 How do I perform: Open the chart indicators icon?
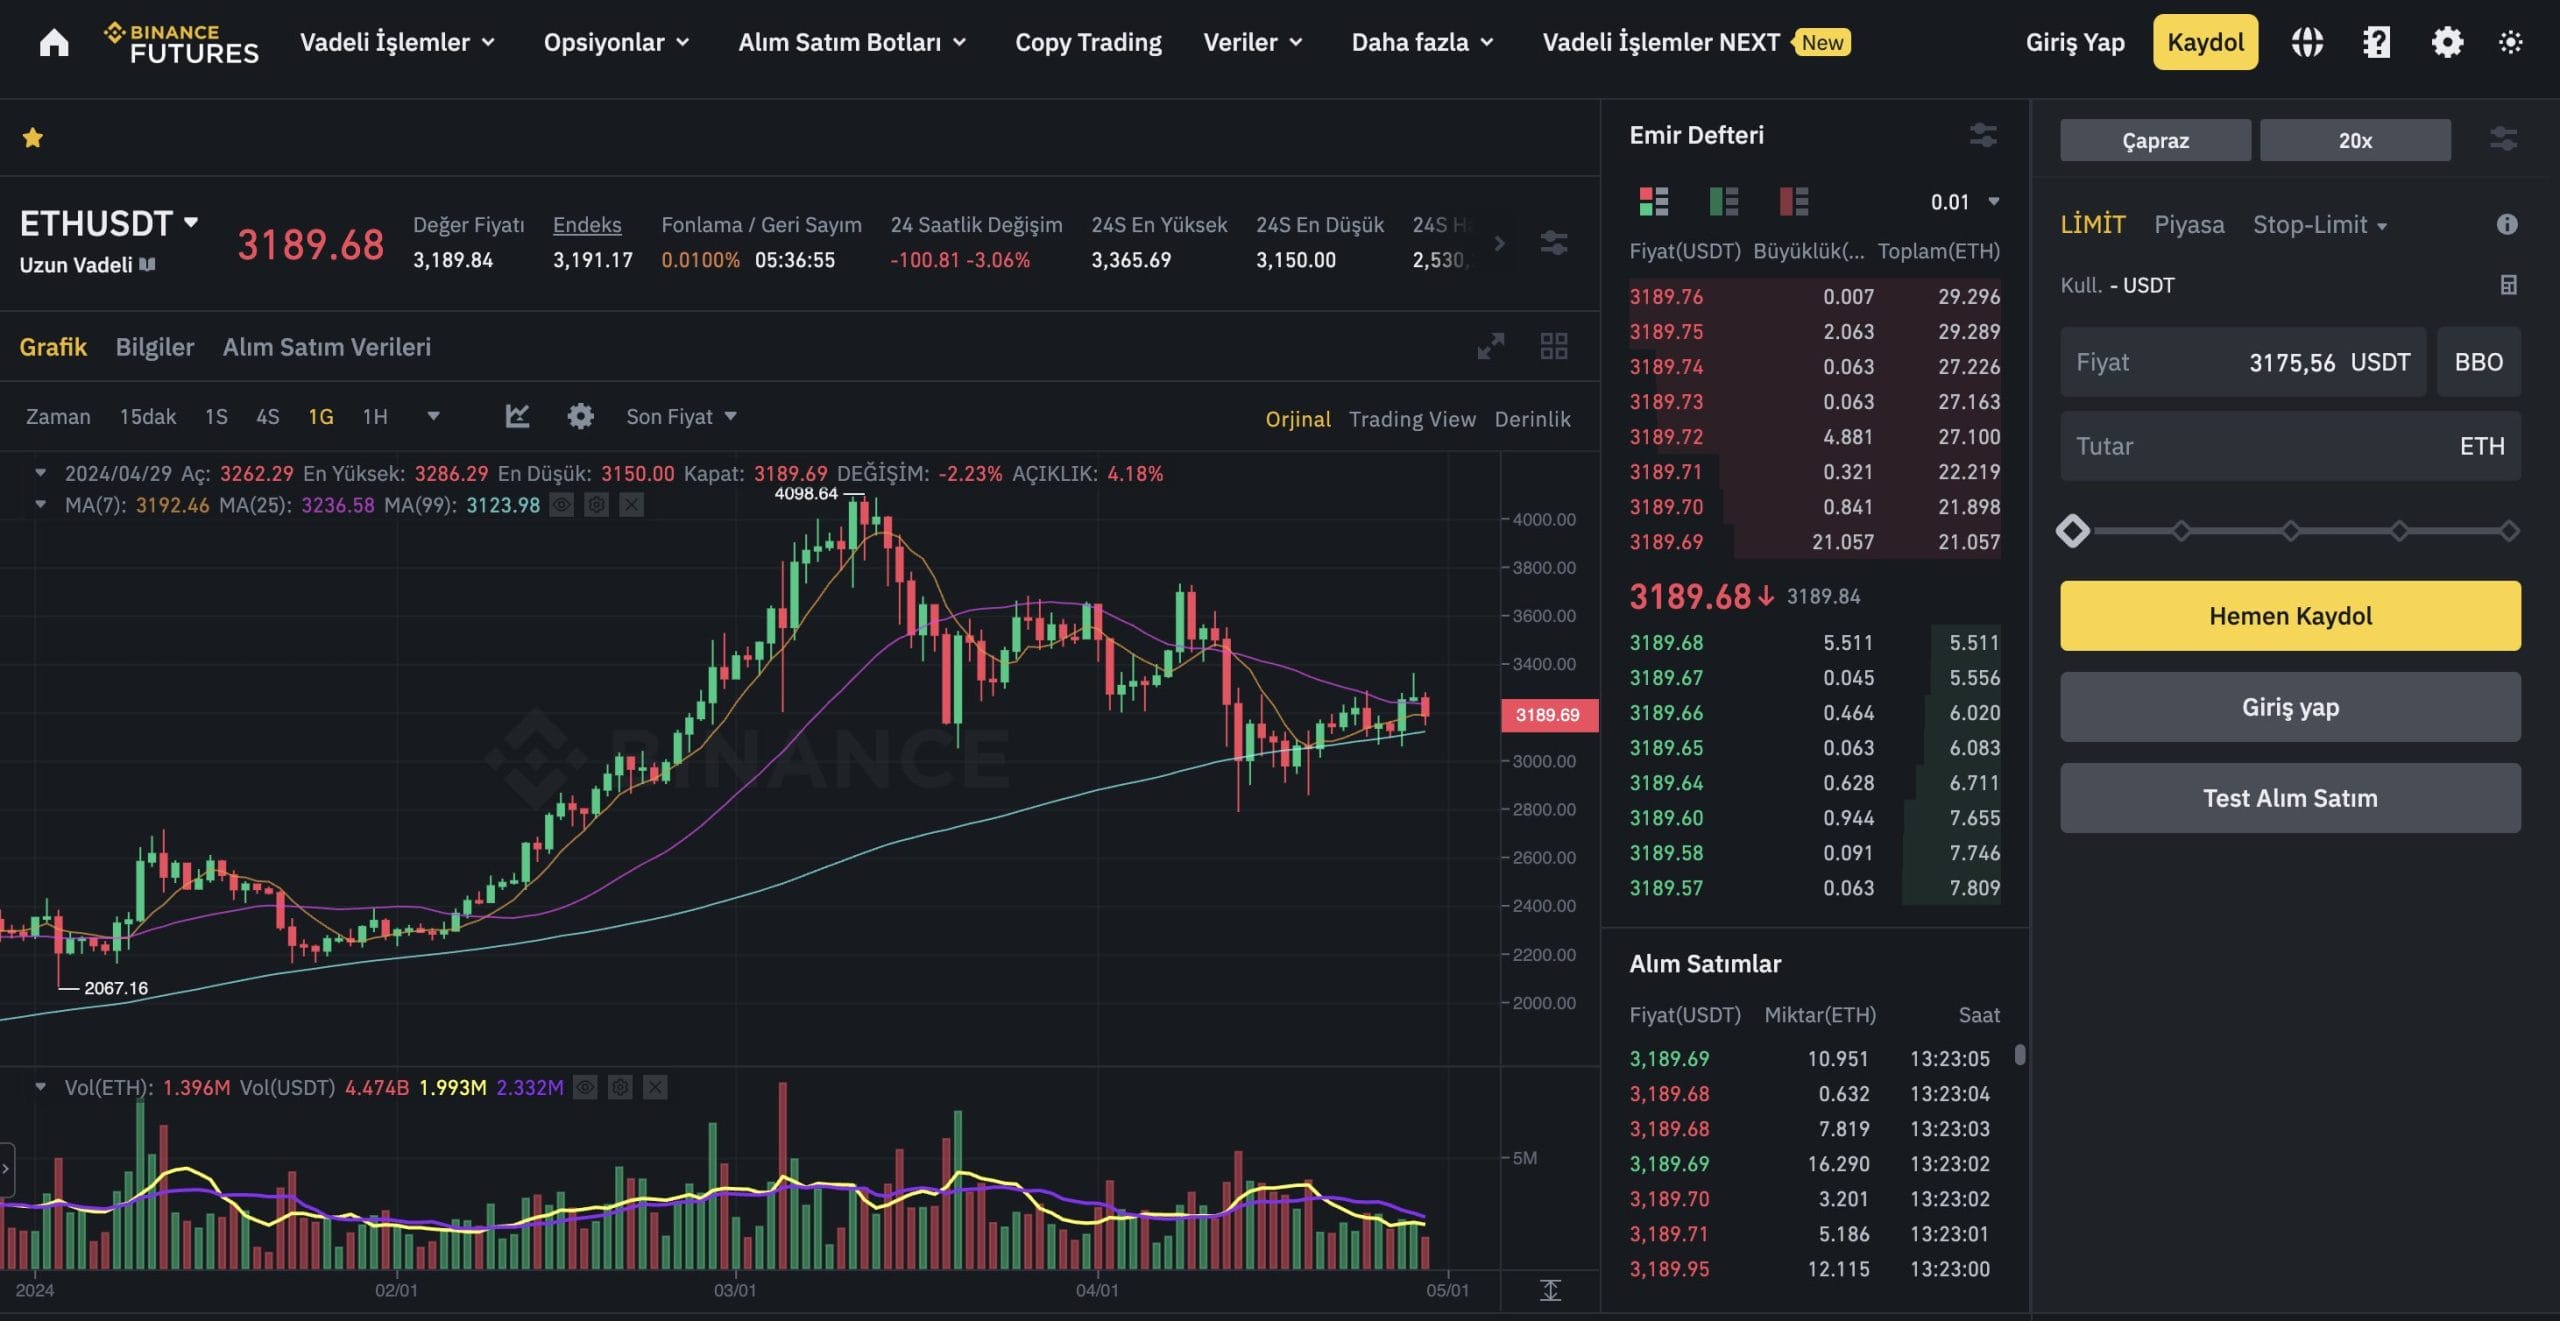[x=517, y=416]
